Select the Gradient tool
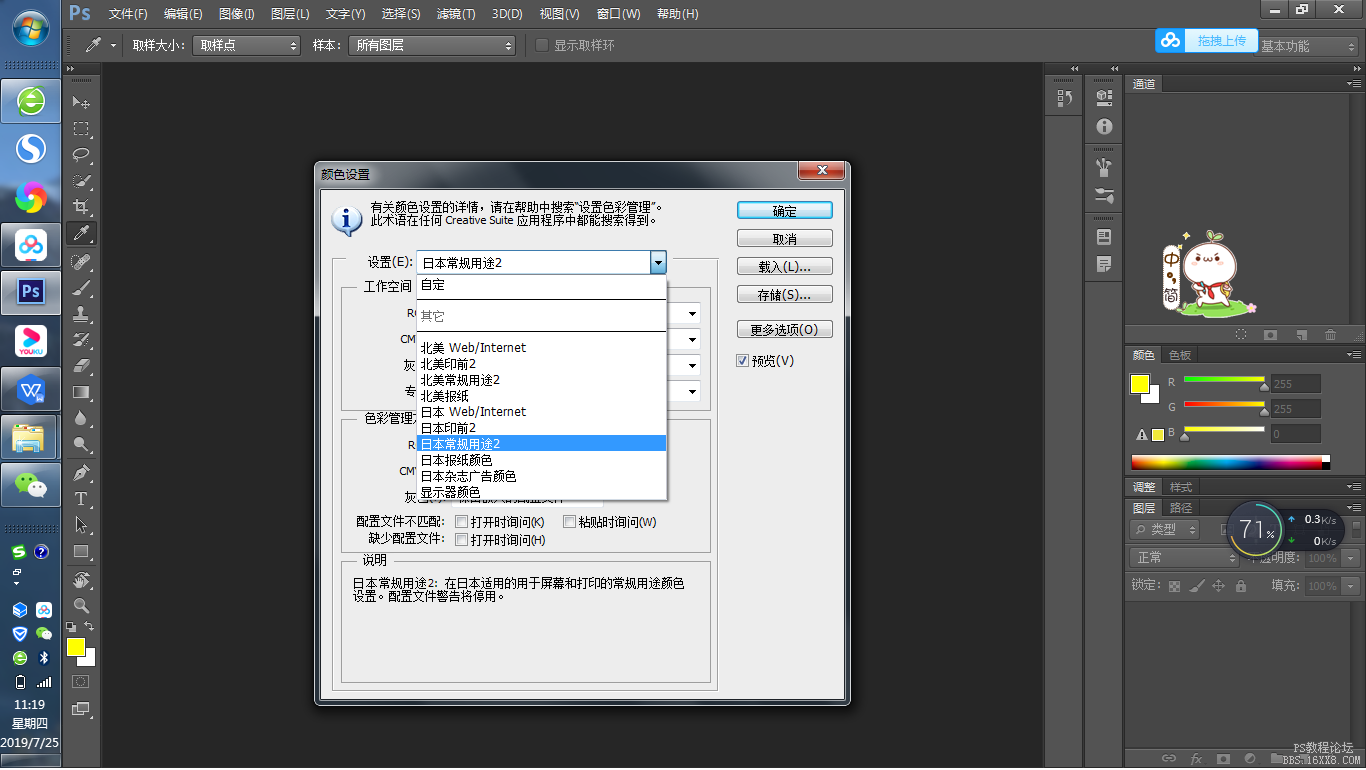The width and height of the screenshot is (1366, 770). tap(81, 392)
